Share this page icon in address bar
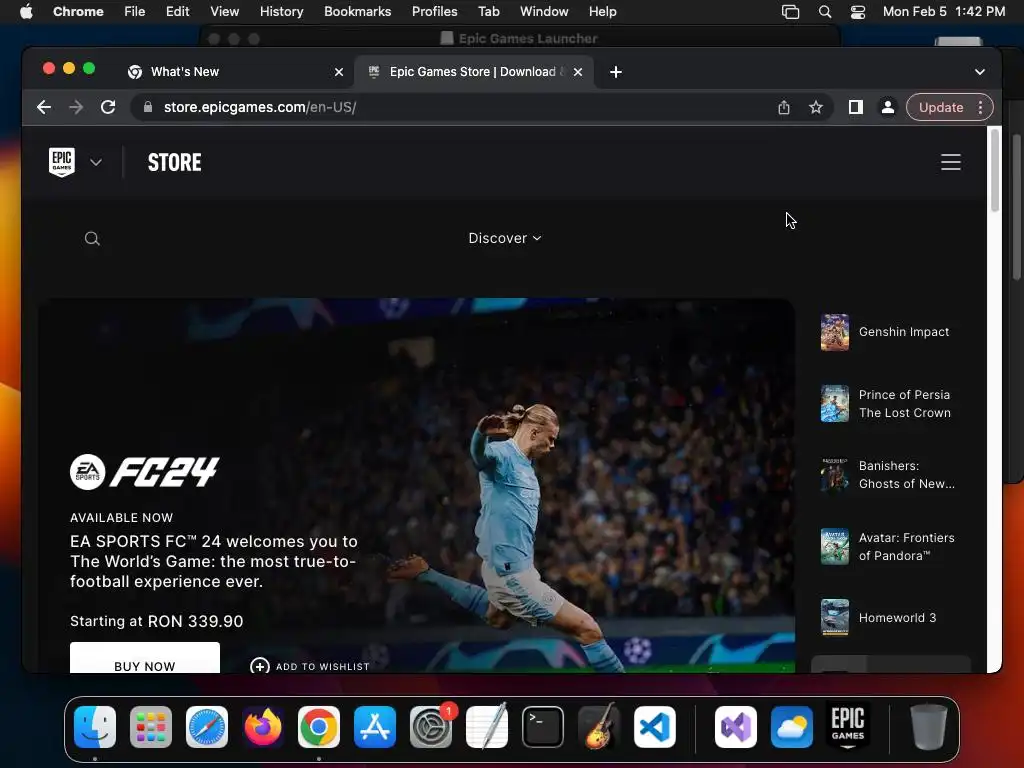This screenshot has height=768, width=1024. 784,107
